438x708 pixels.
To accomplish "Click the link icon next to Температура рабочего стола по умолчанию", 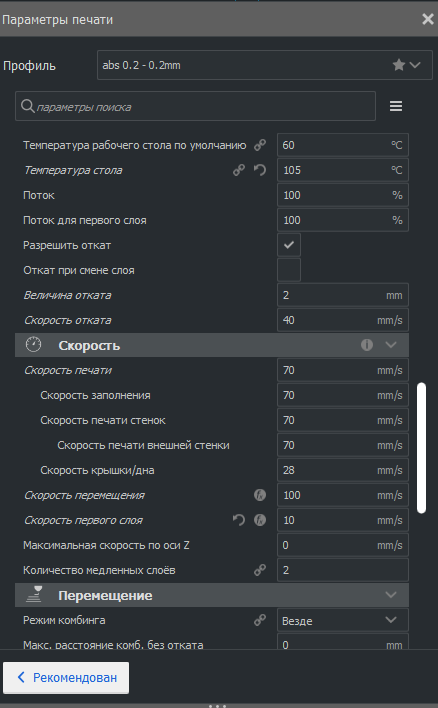I will (260, 145).
